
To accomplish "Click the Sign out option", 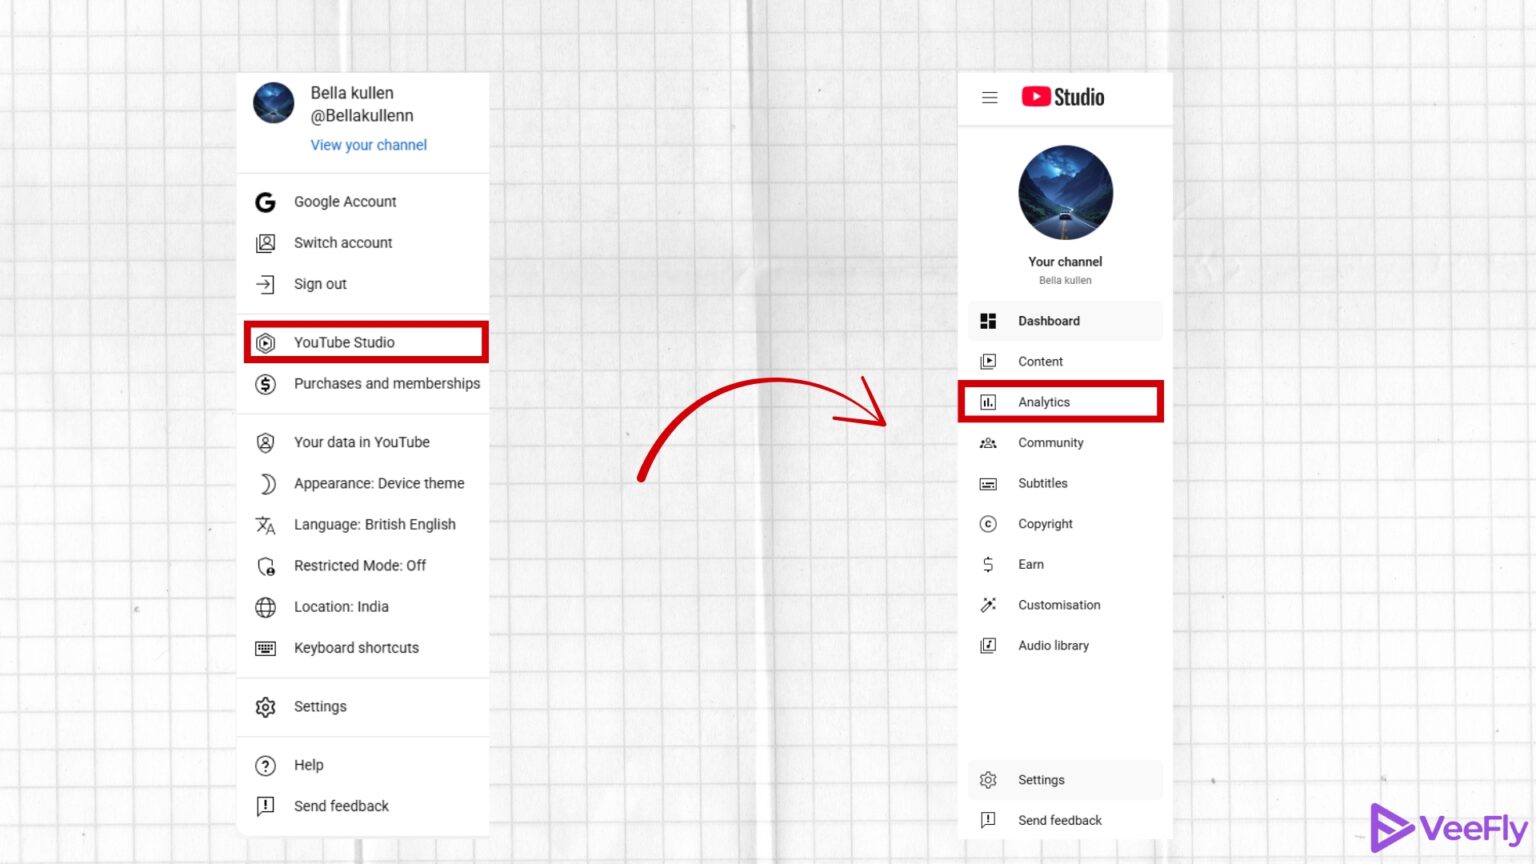I will click(320, 284).
